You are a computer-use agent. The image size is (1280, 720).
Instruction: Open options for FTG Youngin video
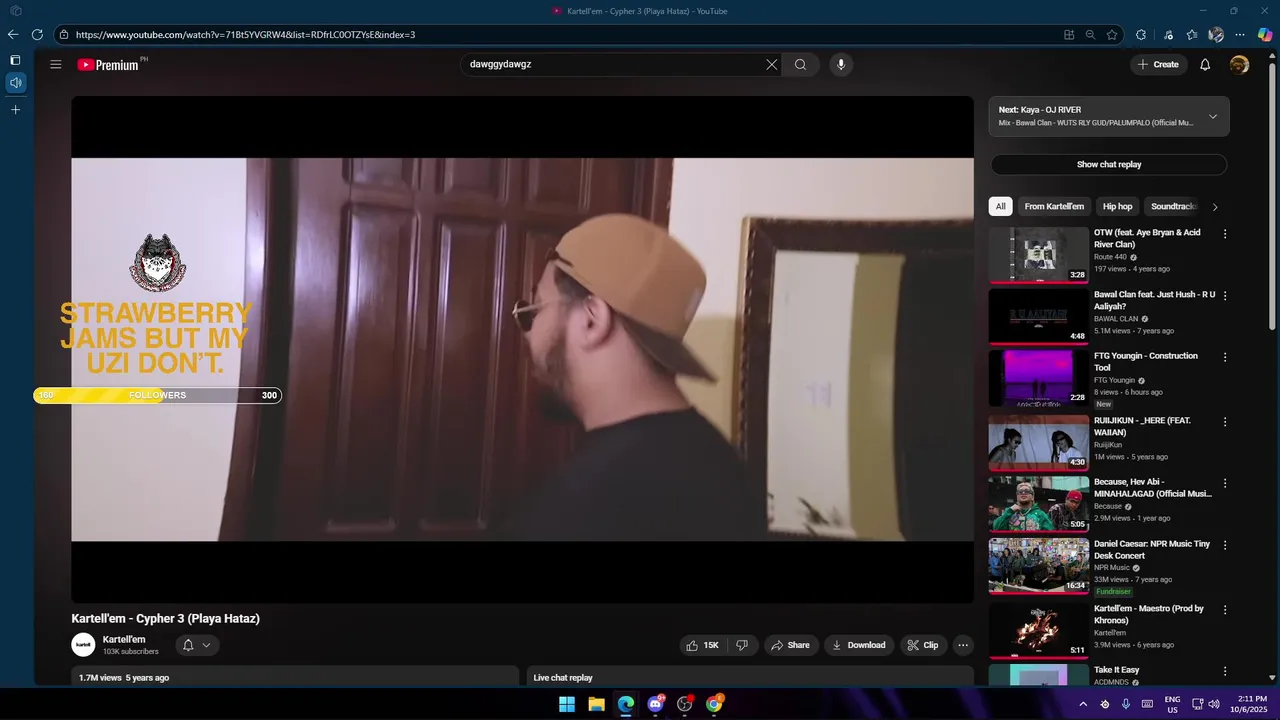pos(1225,357)
